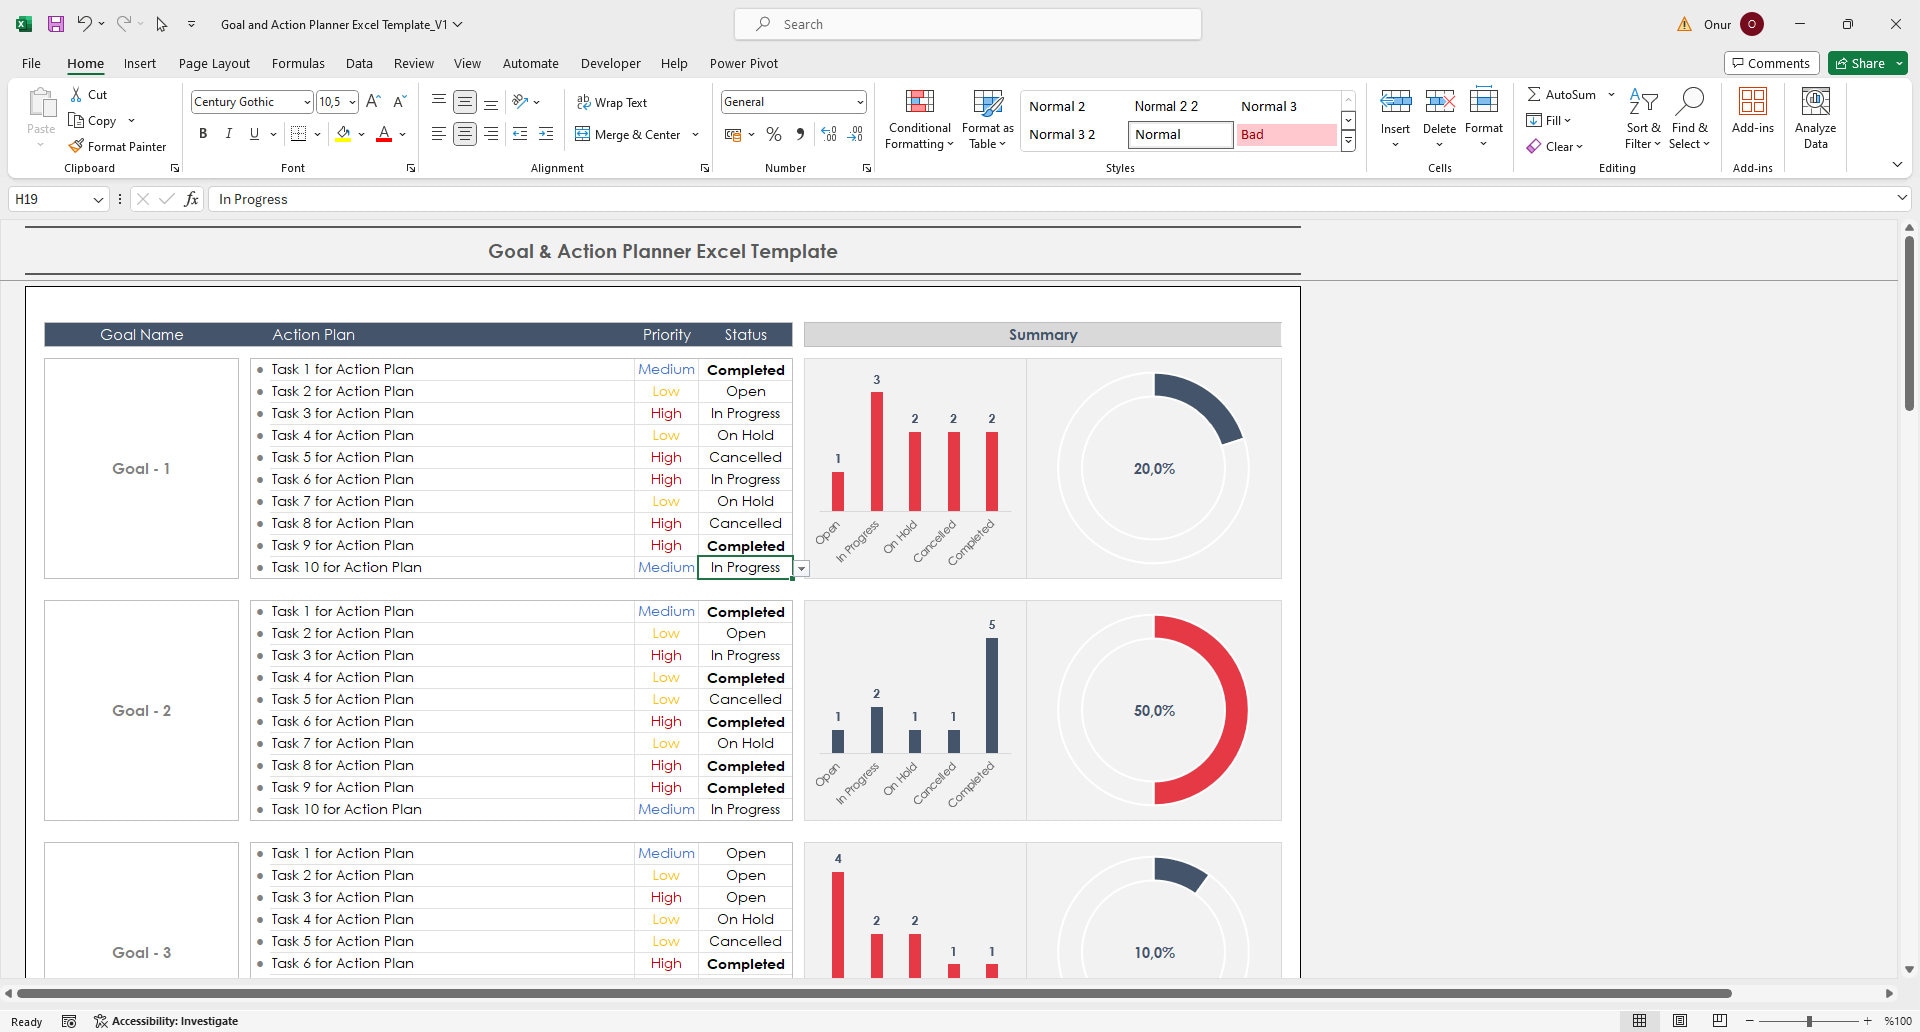Image resolution: width=1920 pixels, height=1032 pixels.
Task: Open the Power Pivot tab
Action: pos(744,63)
